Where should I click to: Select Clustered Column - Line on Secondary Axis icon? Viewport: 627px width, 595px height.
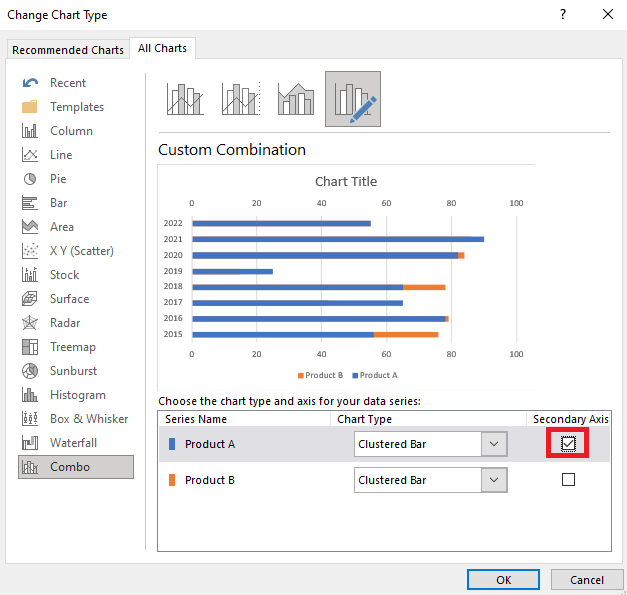click(241, 99)
